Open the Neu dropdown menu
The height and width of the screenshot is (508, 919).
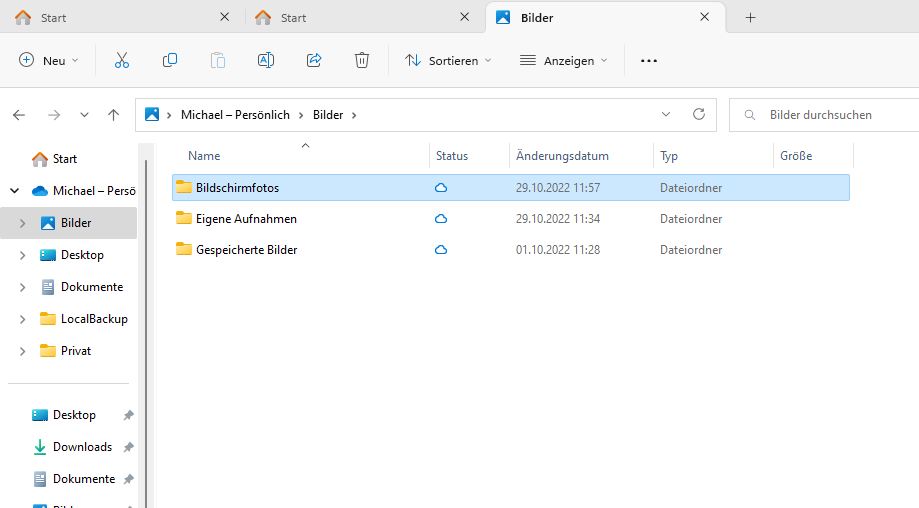click(x=48, y=61)
